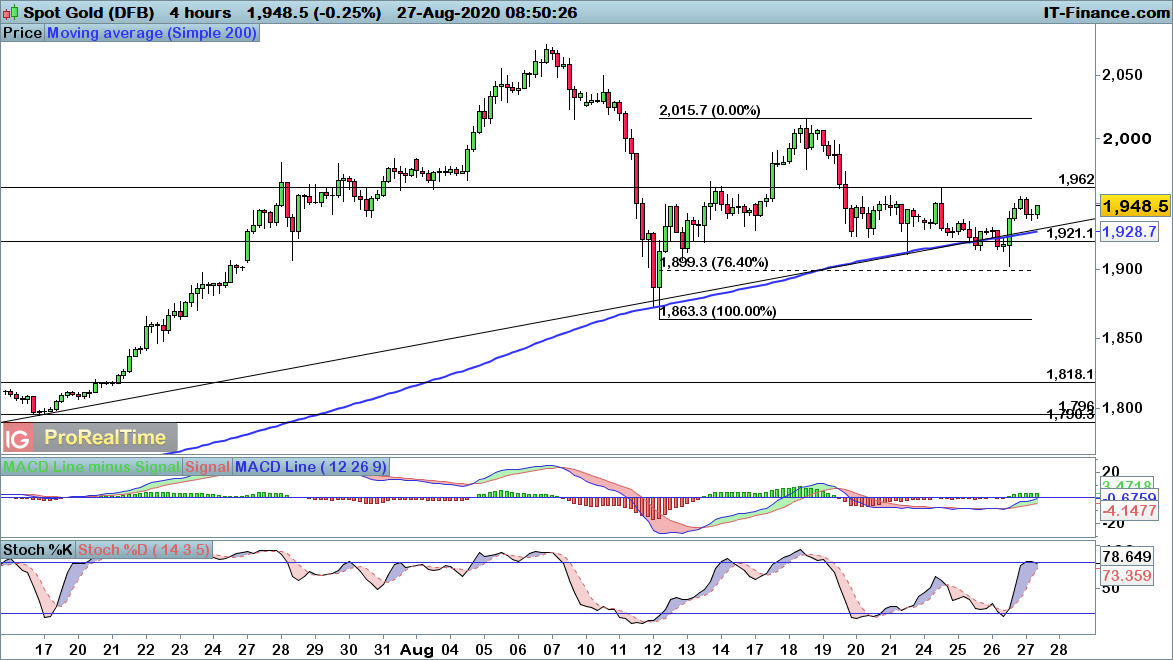Screen dimensions: 1173x660
Task: Select the Moving average (Simple 200) label
Action: coord(152,33)
